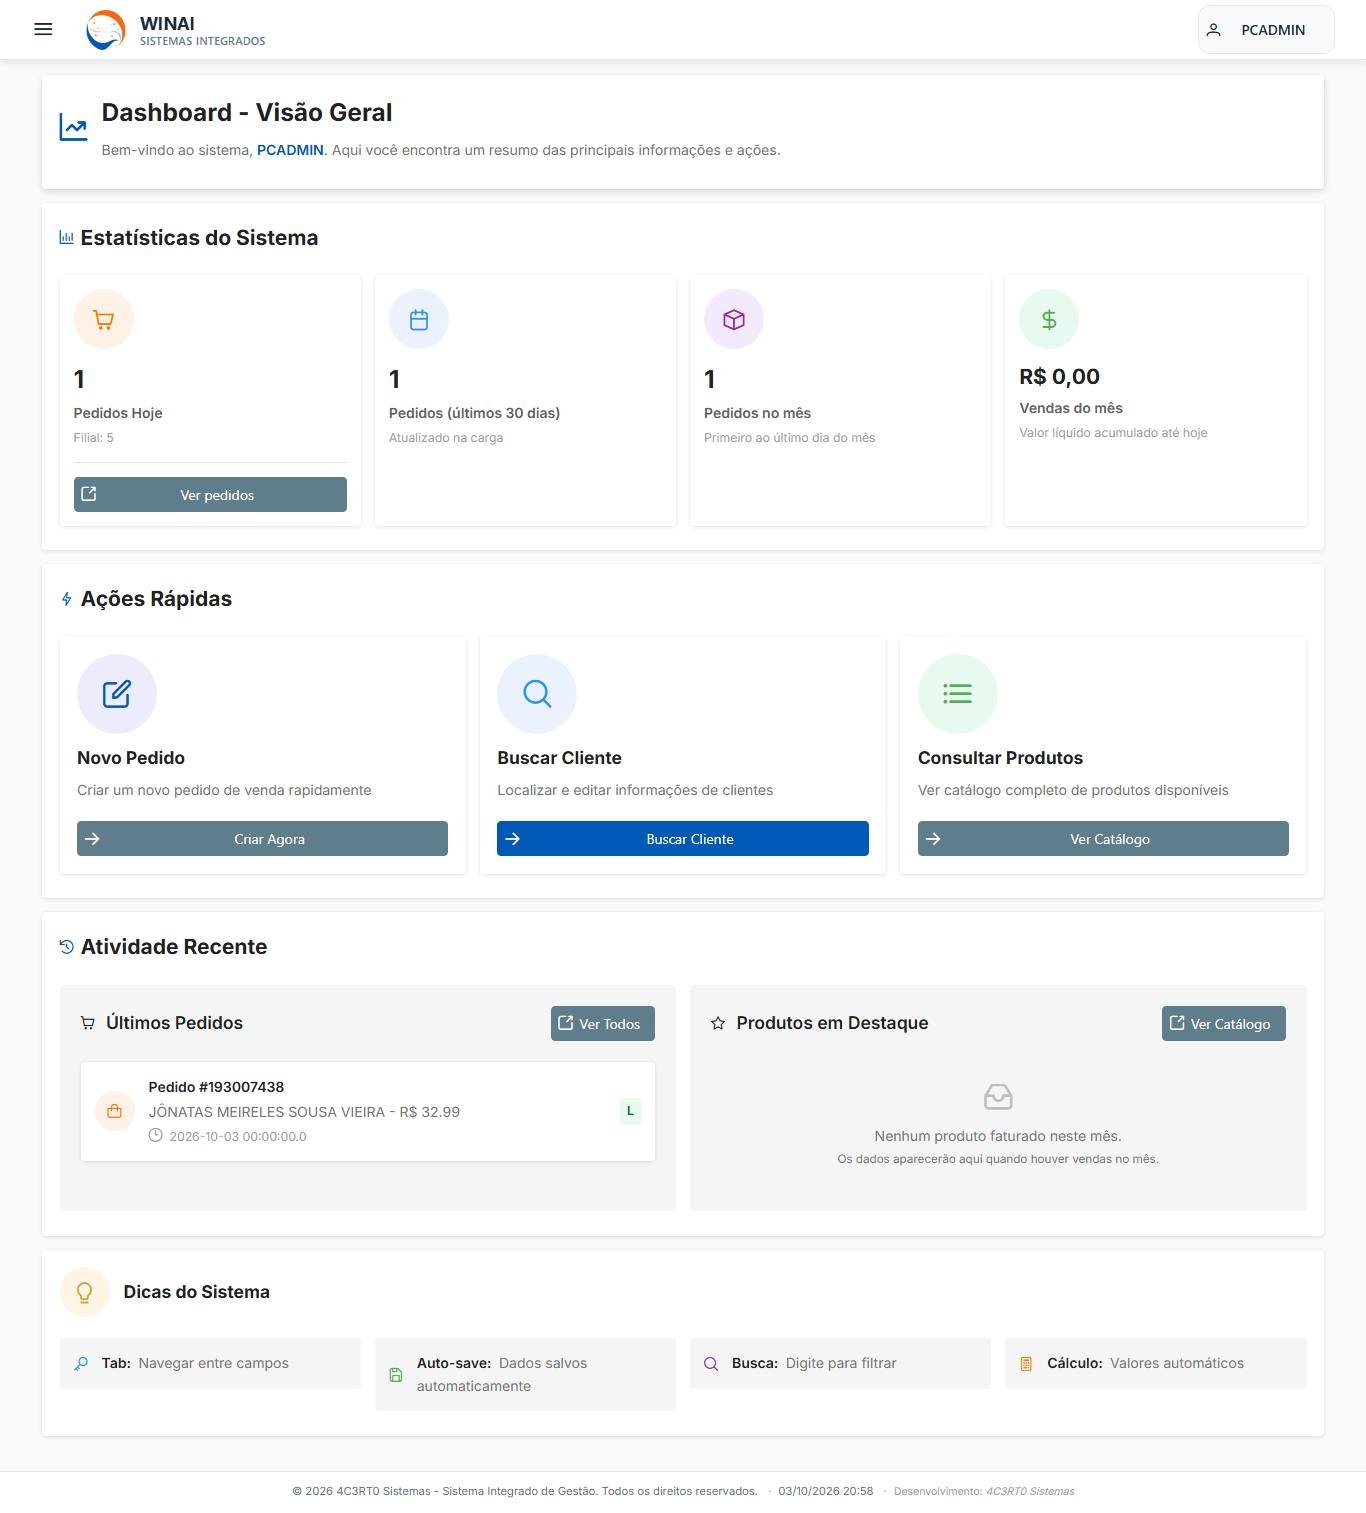Click the empty inbox icon in Produtos em Destaque
The width and height of the screenshot is (1366, 1513).
[998, 1097]
